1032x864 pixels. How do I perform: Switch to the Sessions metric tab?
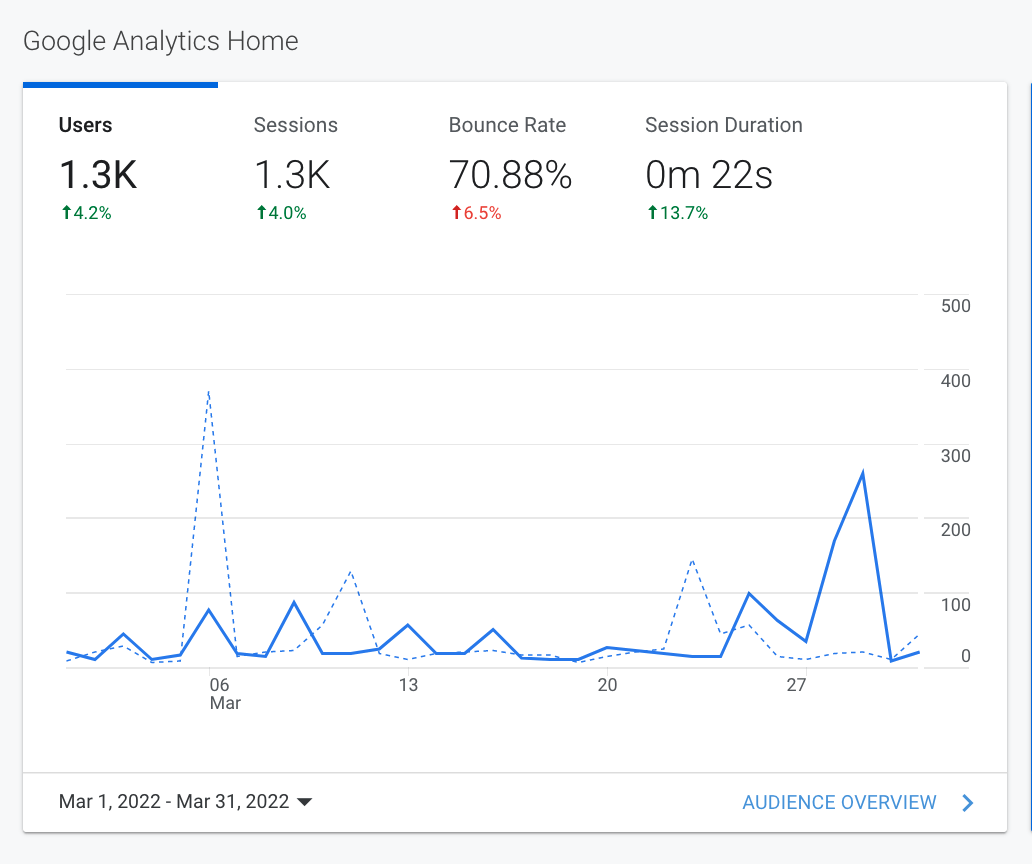point(315,168)
